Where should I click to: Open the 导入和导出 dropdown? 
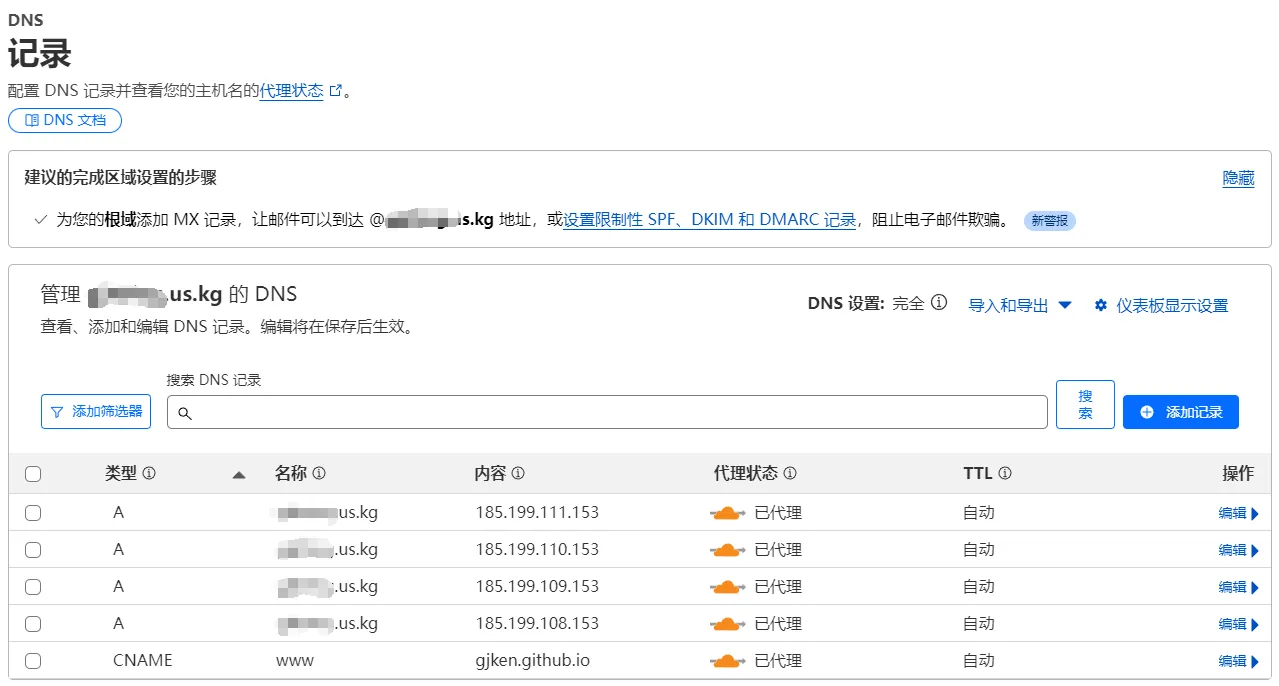click(1019, 305)
